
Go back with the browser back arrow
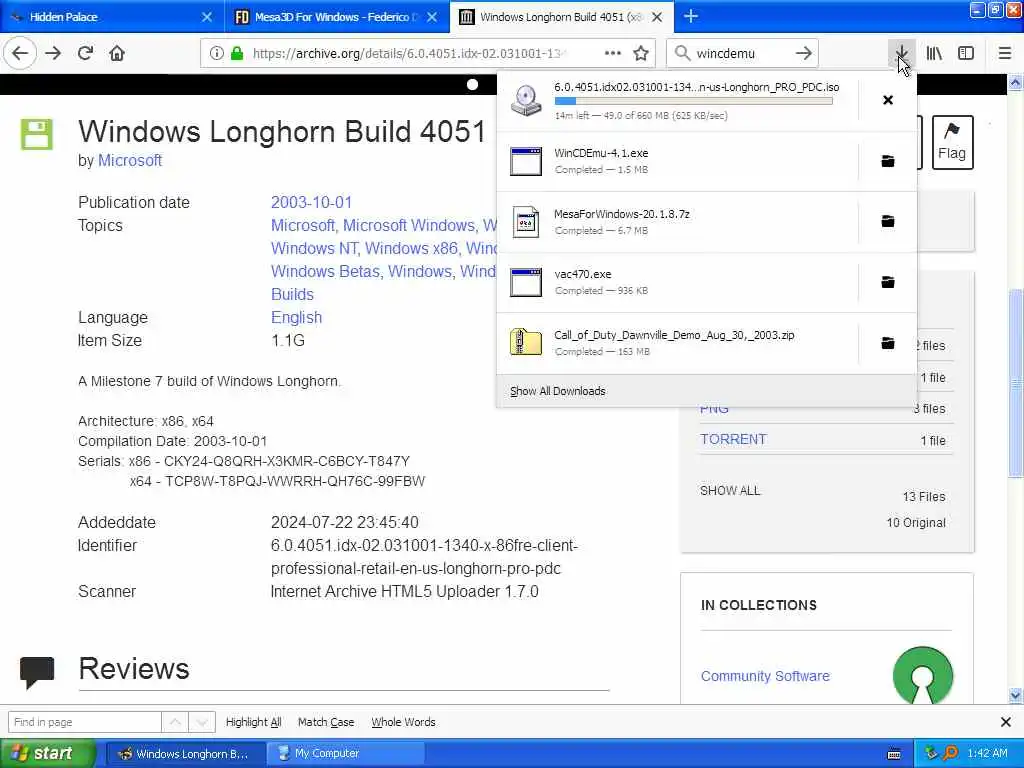point(20,53)
